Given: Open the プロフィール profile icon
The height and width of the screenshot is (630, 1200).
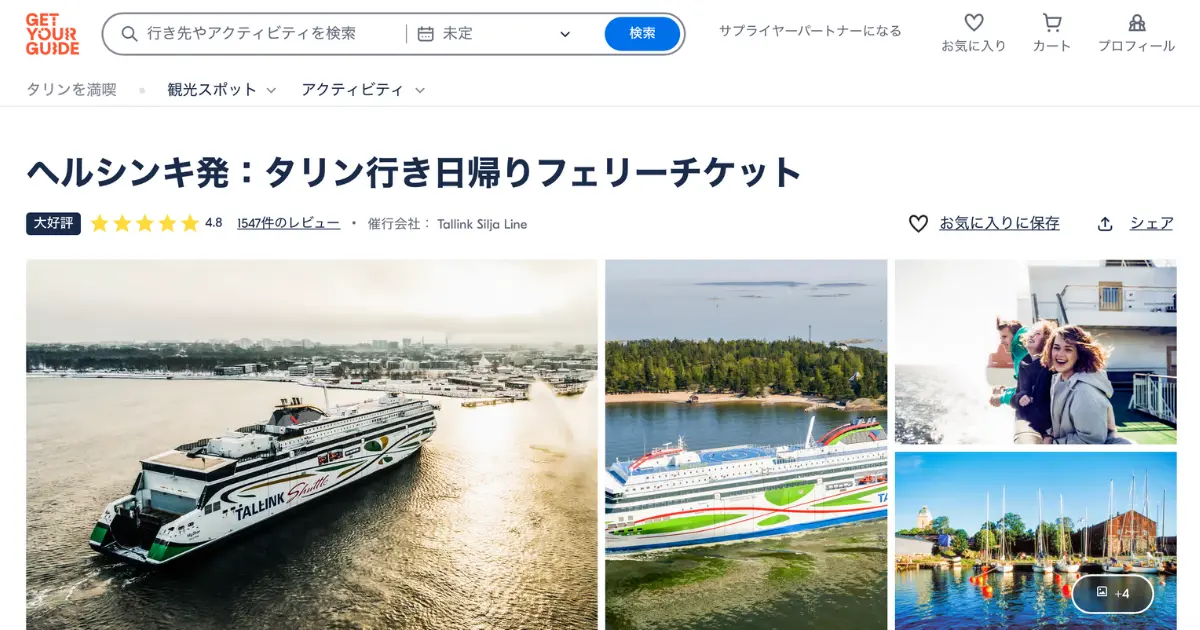Looking at the screenshot, I should coord(1137,22).
